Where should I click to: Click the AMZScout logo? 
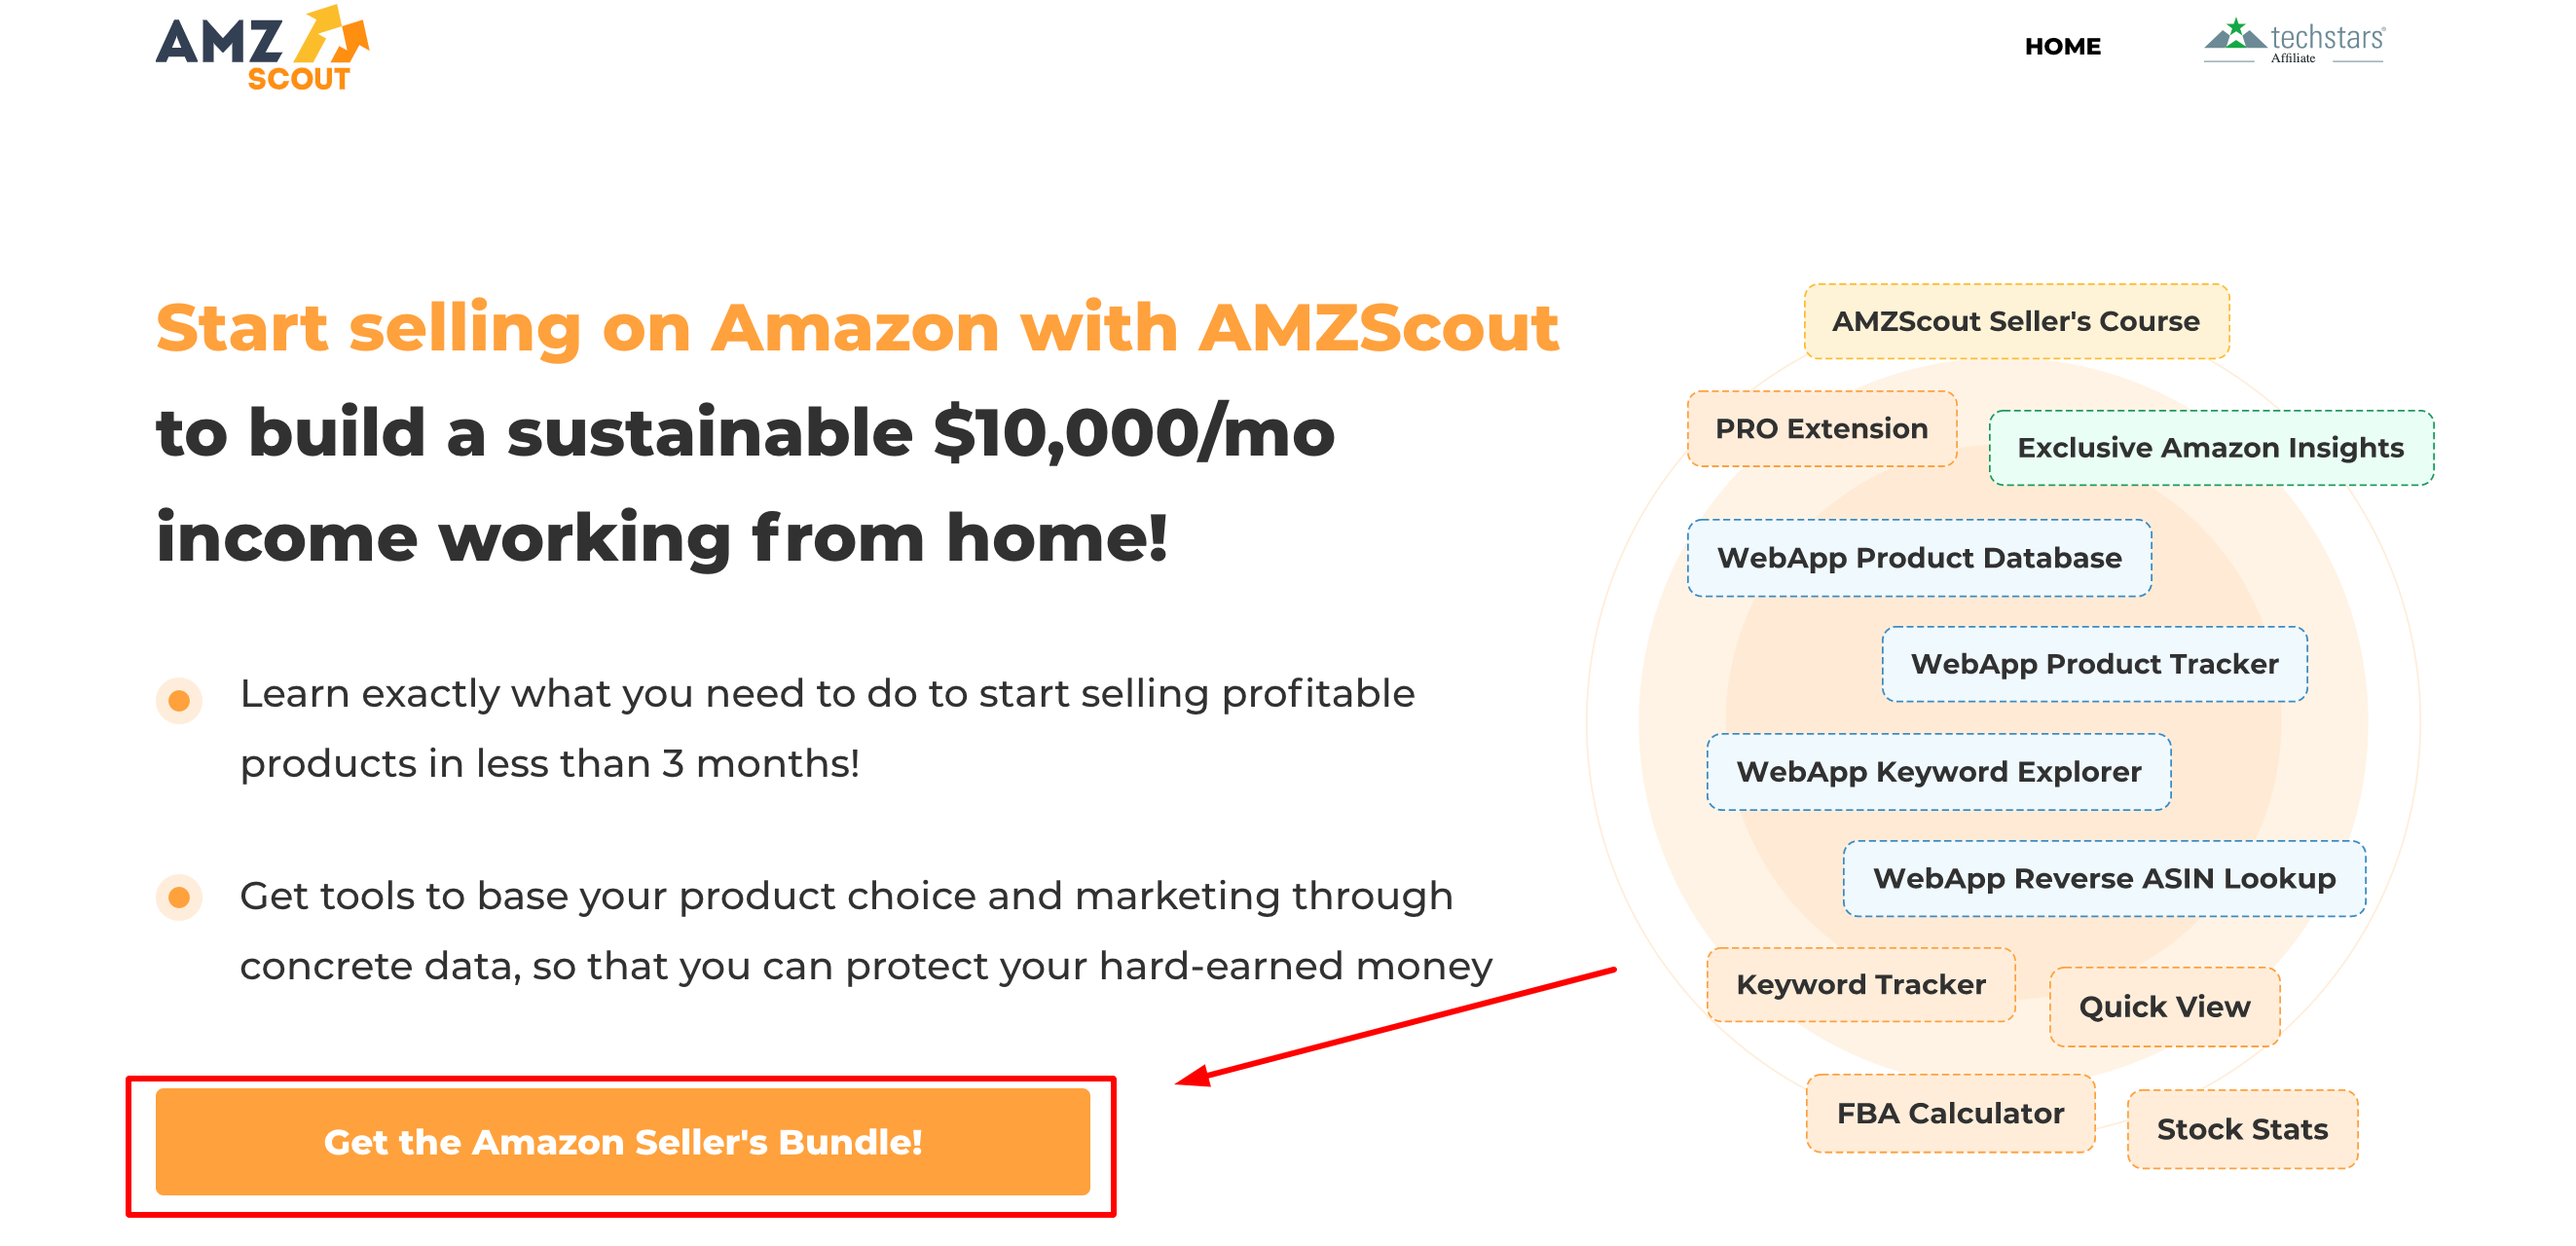tap(262, 48)
